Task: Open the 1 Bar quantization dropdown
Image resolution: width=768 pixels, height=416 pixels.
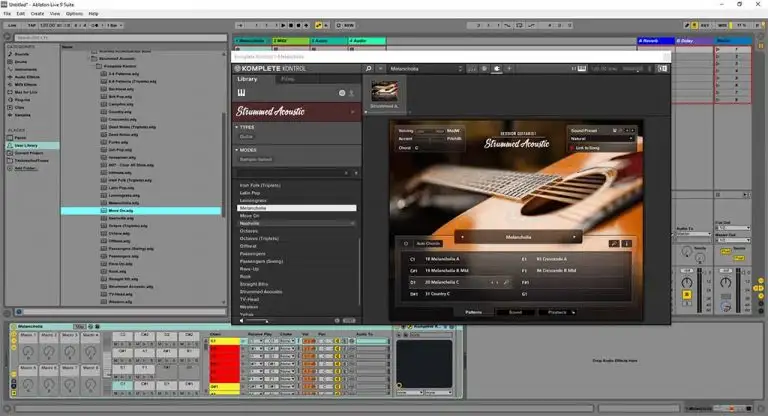Action: click(115, 25)
